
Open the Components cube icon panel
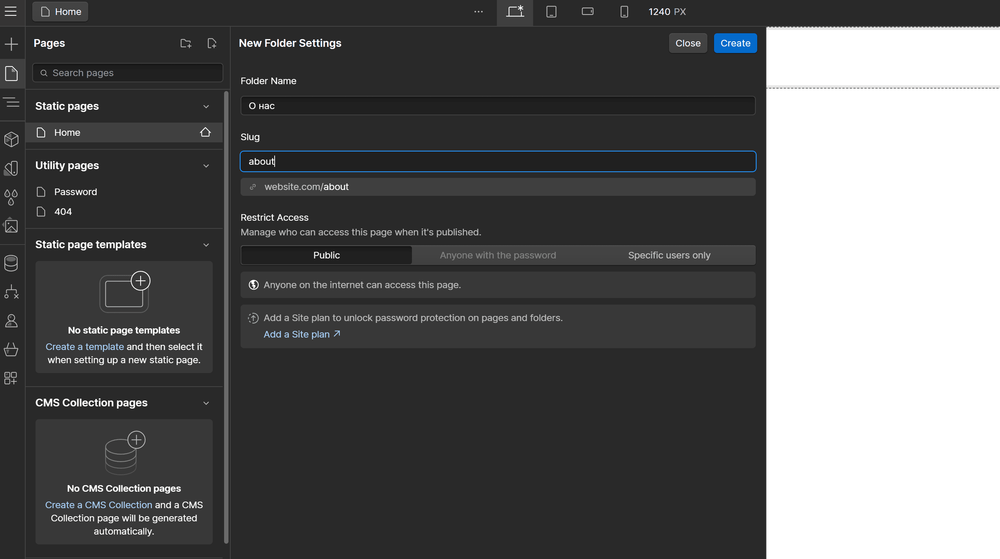tap(12, 139)
